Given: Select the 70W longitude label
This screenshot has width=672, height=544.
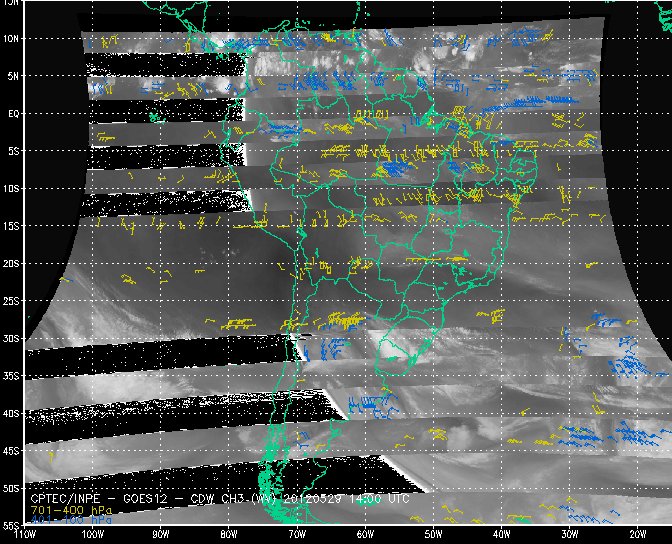Looking at the screenshot, I should [297, 534].
